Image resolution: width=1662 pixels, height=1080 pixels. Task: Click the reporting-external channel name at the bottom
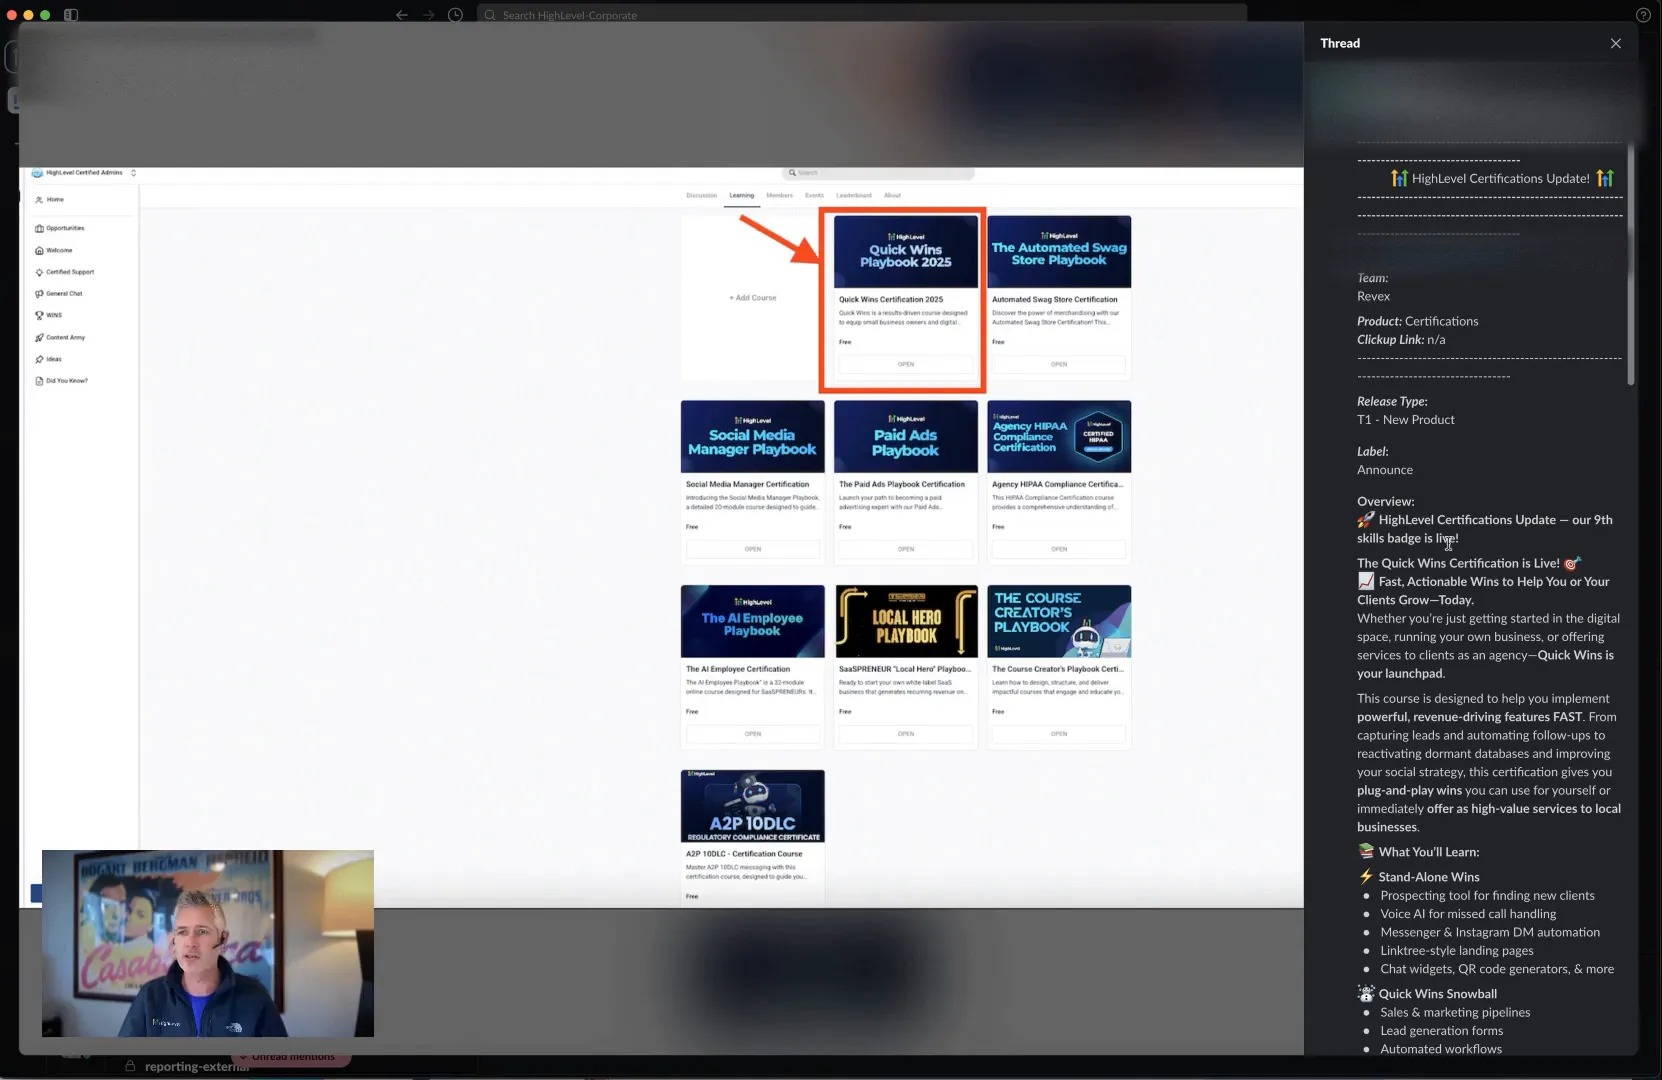(x=196, y=1067)
